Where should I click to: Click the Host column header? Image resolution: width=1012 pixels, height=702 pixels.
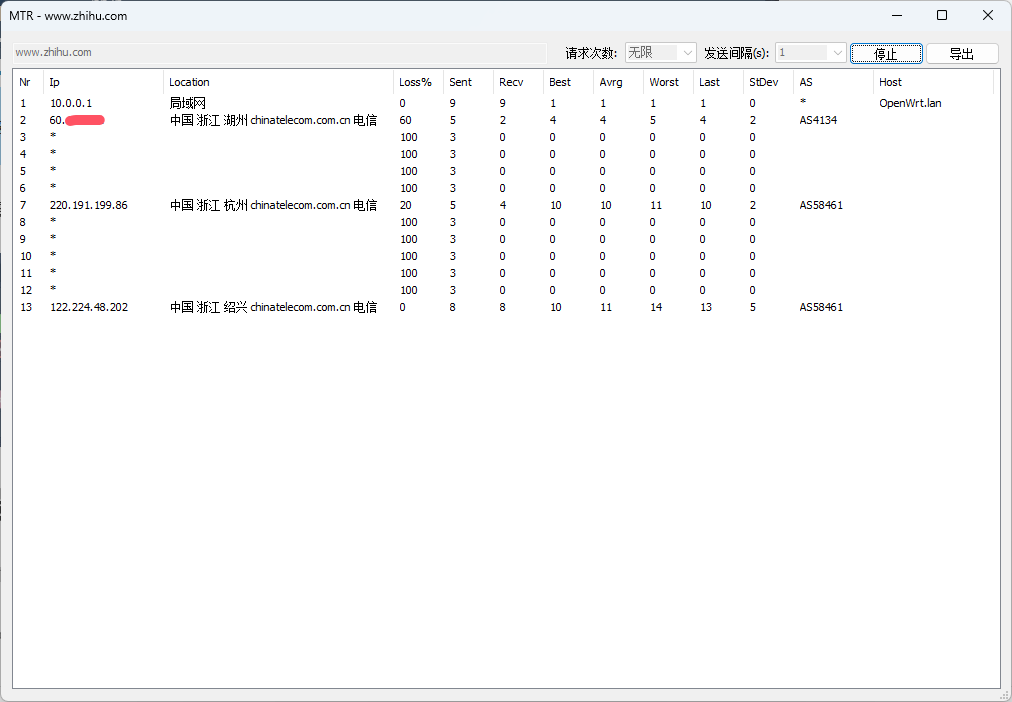click(930, 82)
